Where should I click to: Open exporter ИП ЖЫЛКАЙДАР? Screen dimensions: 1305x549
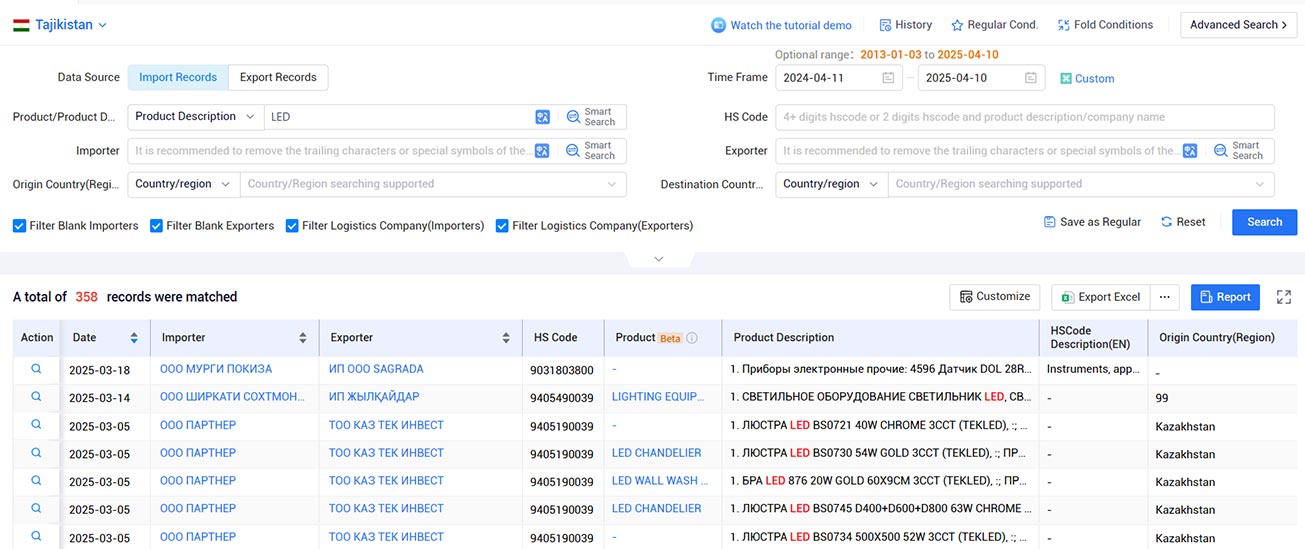click(x=374, y=397)
